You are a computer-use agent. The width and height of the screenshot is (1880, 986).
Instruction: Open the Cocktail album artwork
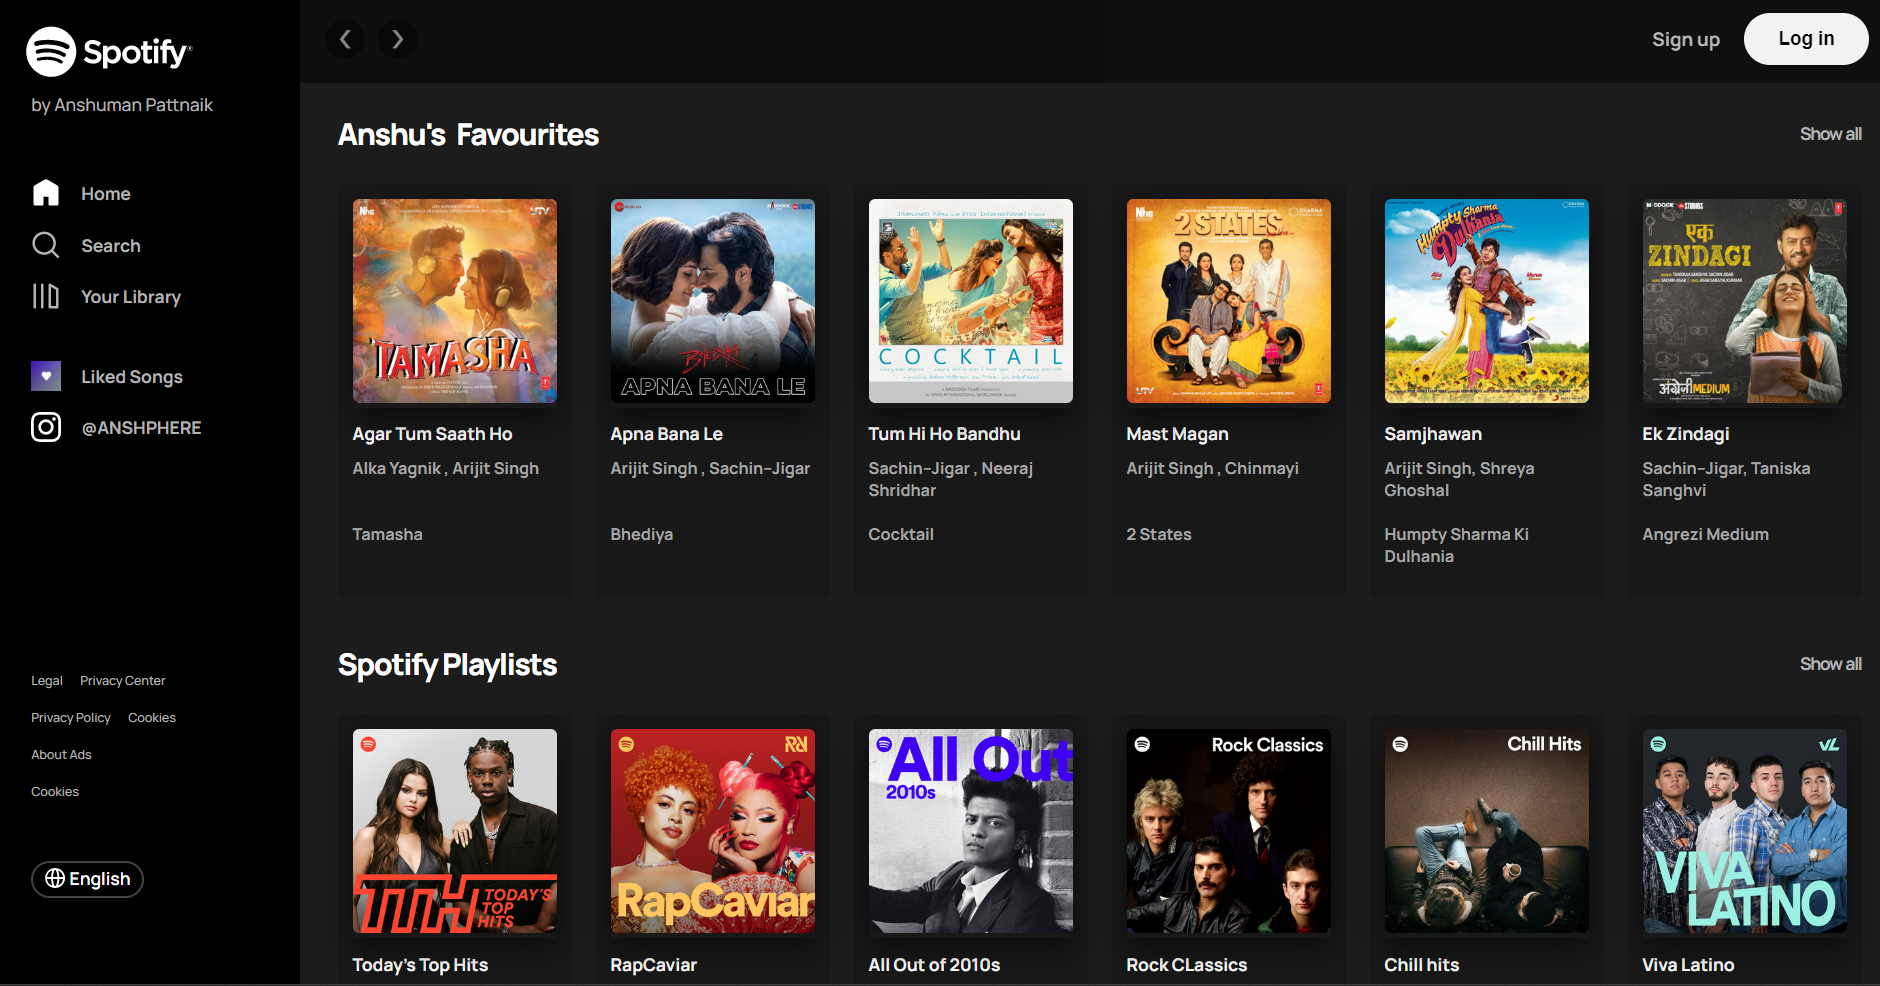(971, 301)
